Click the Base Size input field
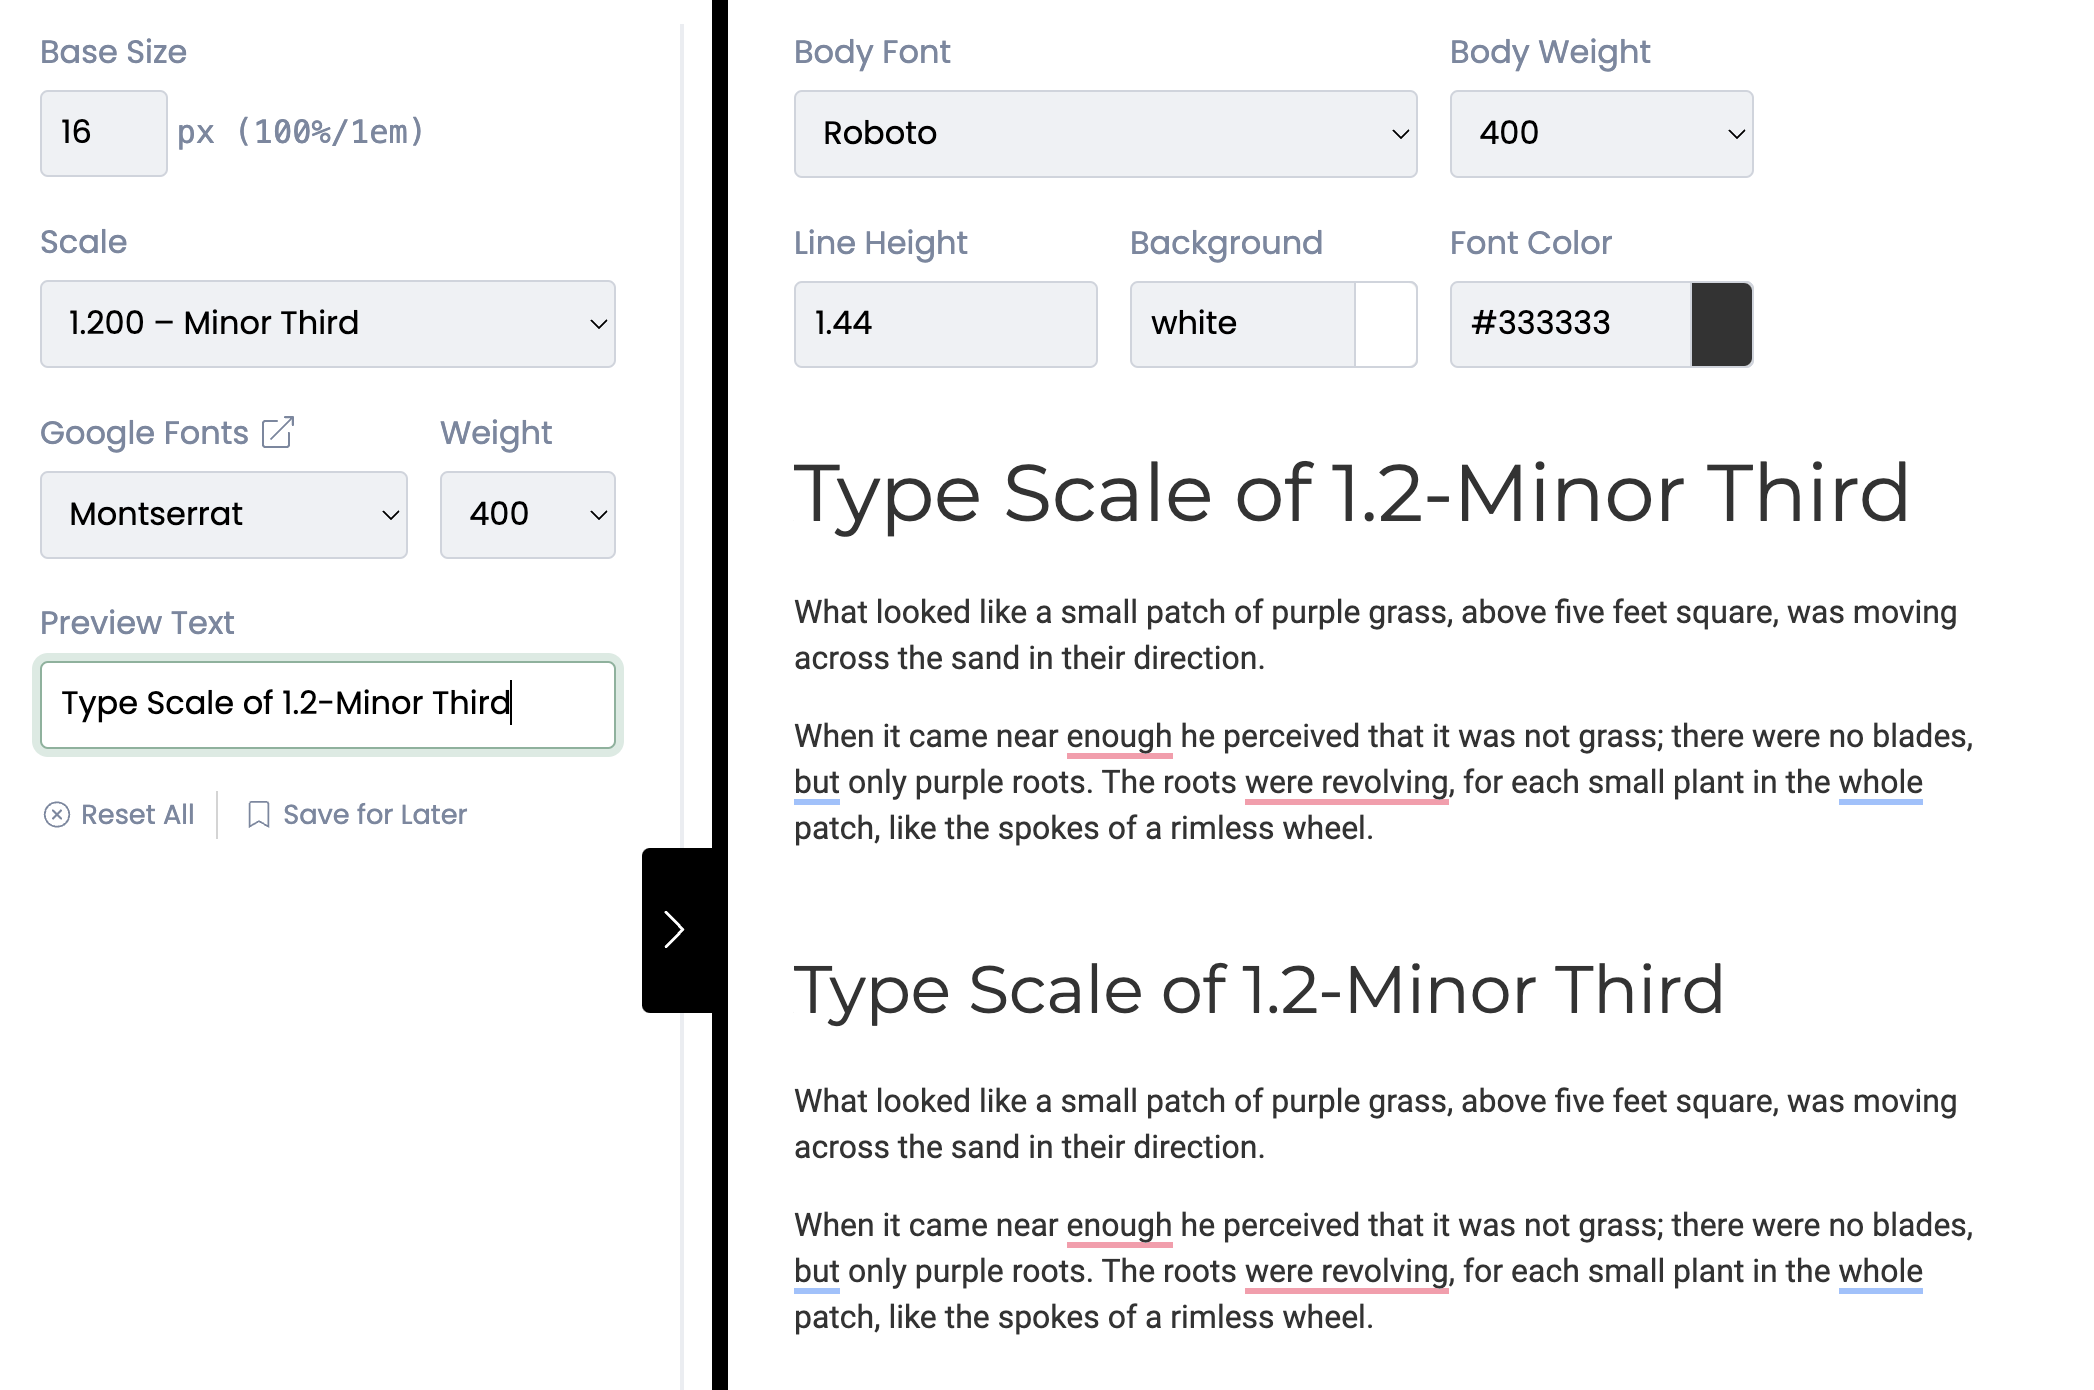This screenshot has height=1390, width=2094. pyautogui.click(x=104, y=134)
